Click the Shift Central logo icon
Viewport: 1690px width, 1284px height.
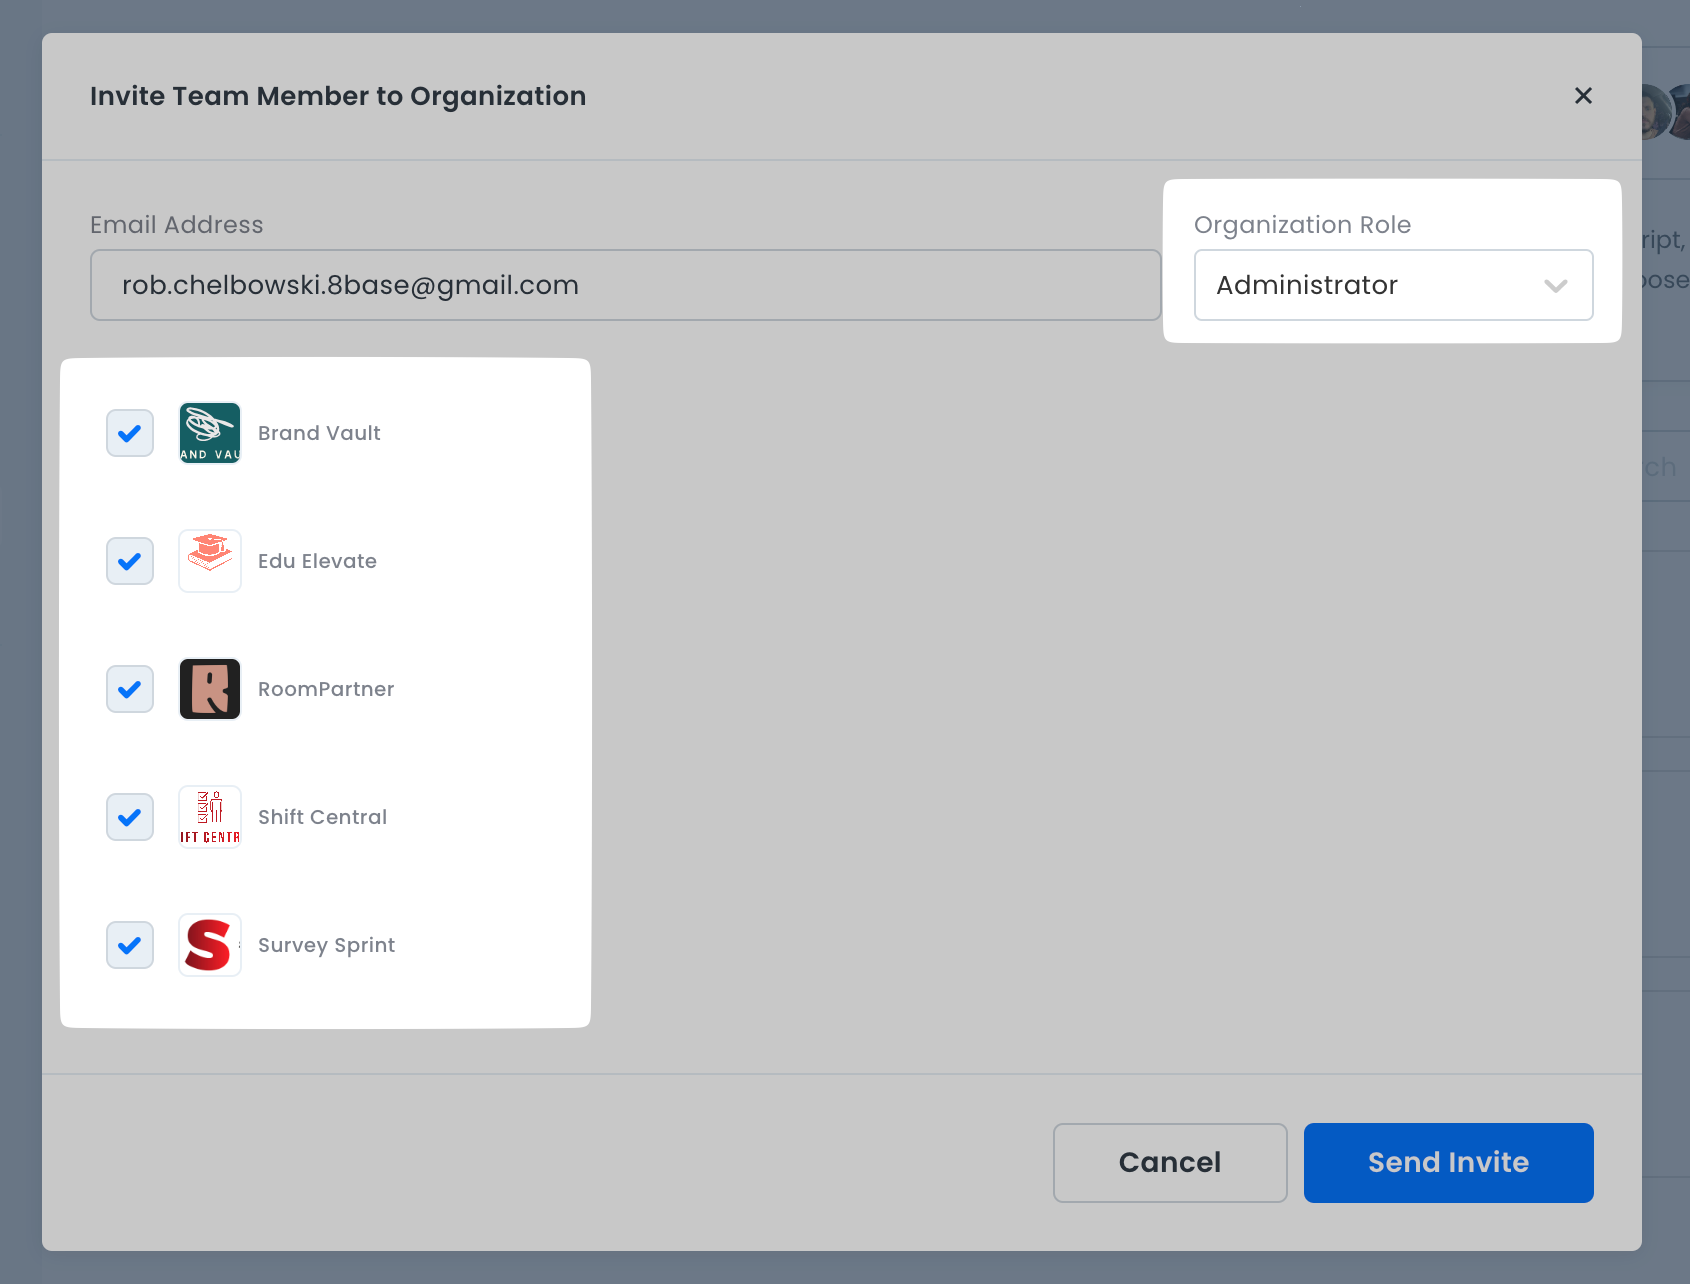click(210, 817)
